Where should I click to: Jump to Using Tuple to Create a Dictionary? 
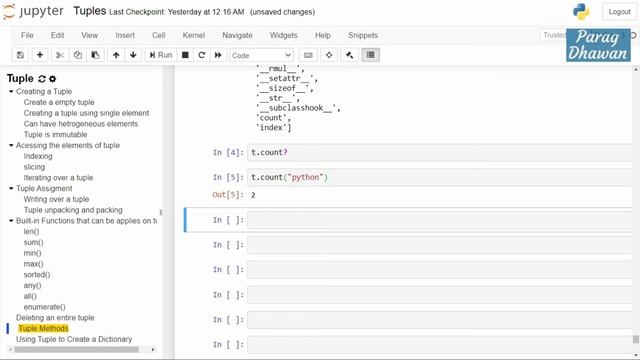click(74, 339)
